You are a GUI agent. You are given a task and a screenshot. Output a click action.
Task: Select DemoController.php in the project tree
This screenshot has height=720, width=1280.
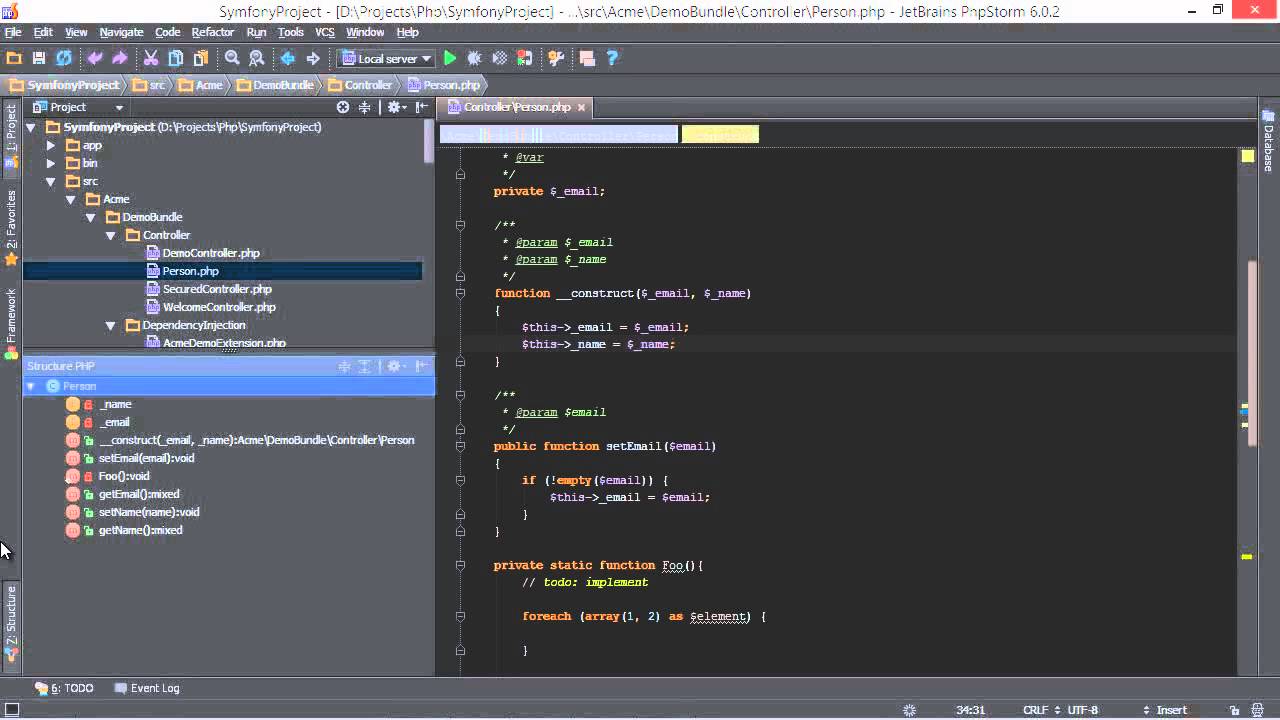[x=211, y=253]
